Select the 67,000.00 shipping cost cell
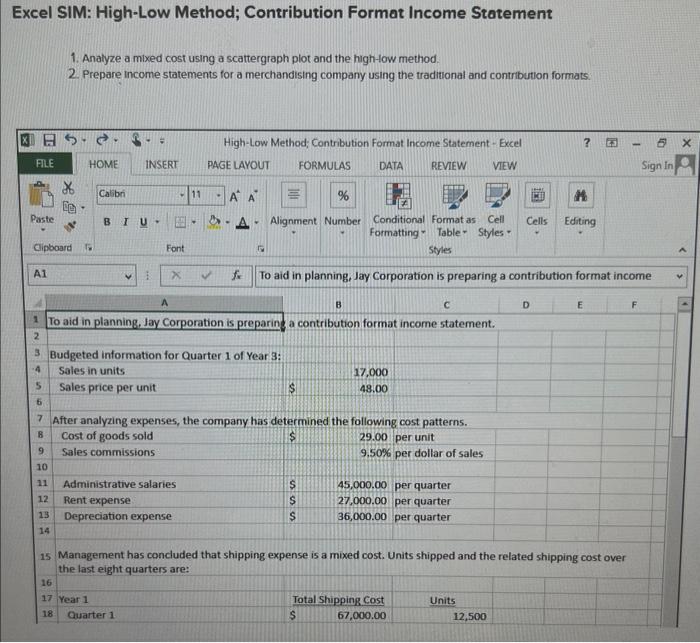Screen dimensions: 700x643 [x=338, y=615]
